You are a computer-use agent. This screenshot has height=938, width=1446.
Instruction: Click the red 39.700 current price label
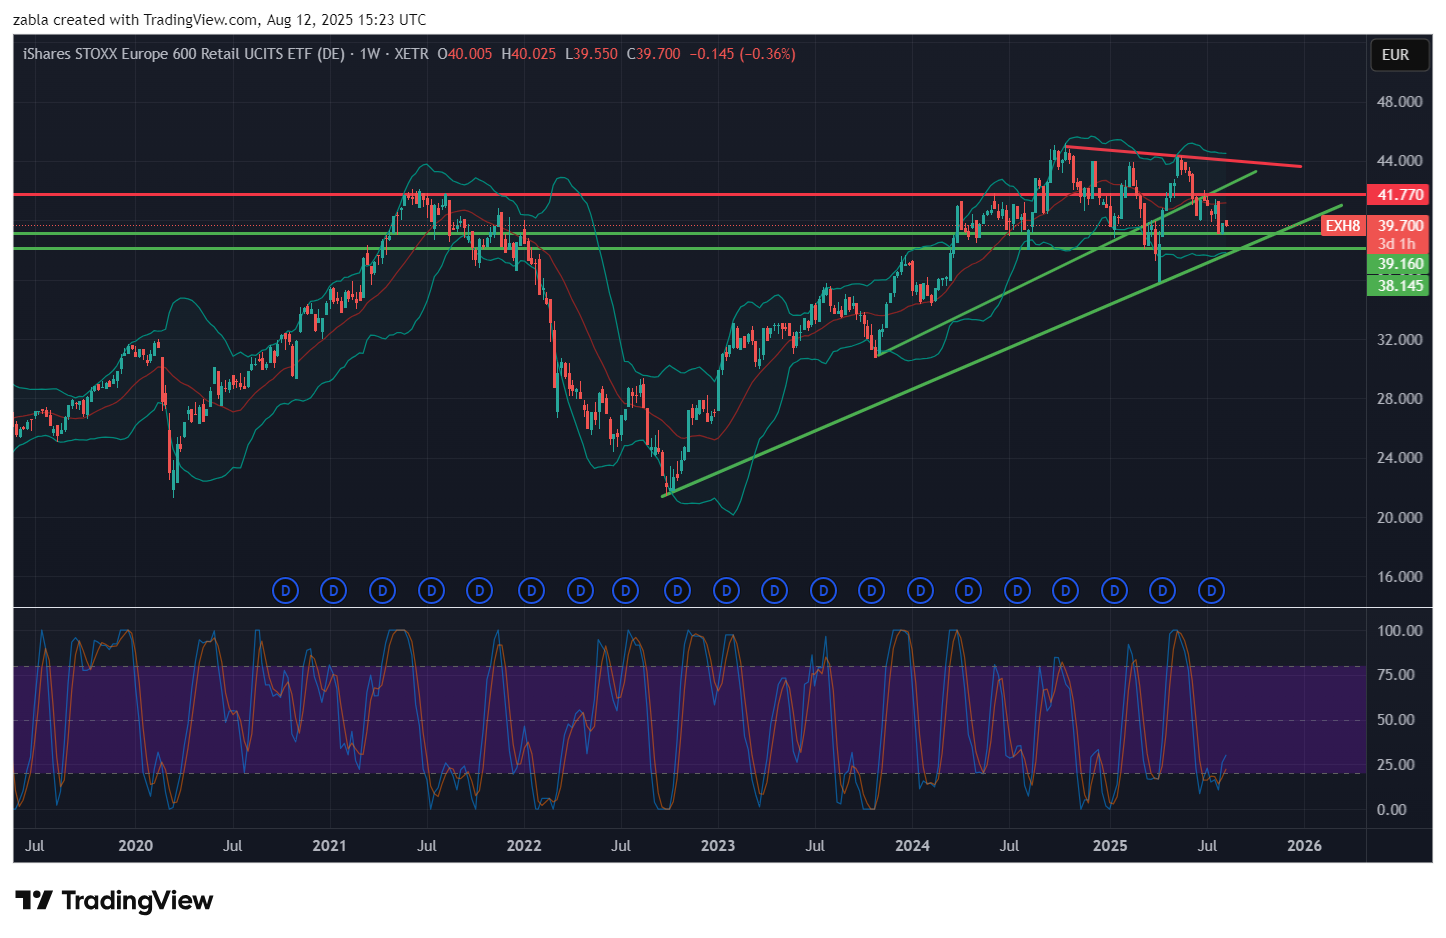[1400, 226]
